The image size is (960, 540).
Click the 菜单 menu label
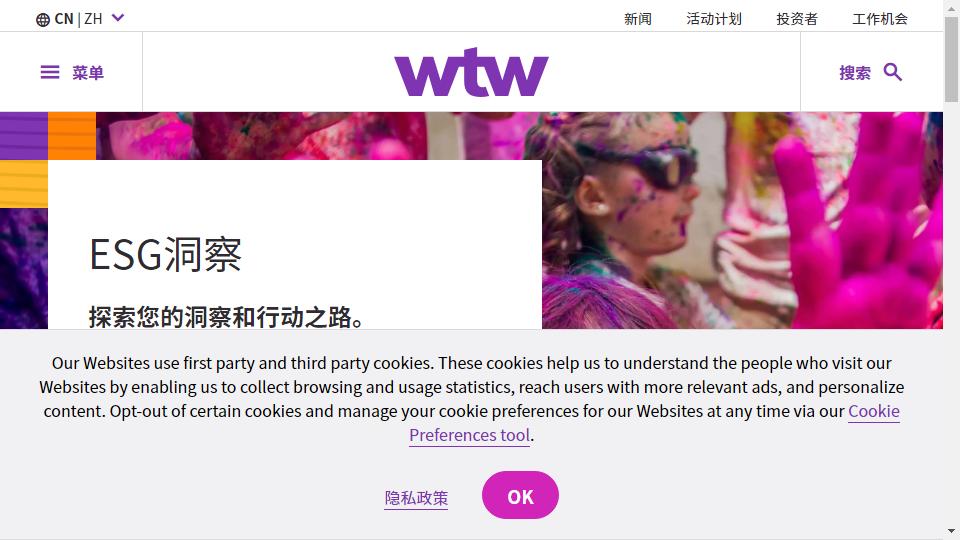click(88, 73)
